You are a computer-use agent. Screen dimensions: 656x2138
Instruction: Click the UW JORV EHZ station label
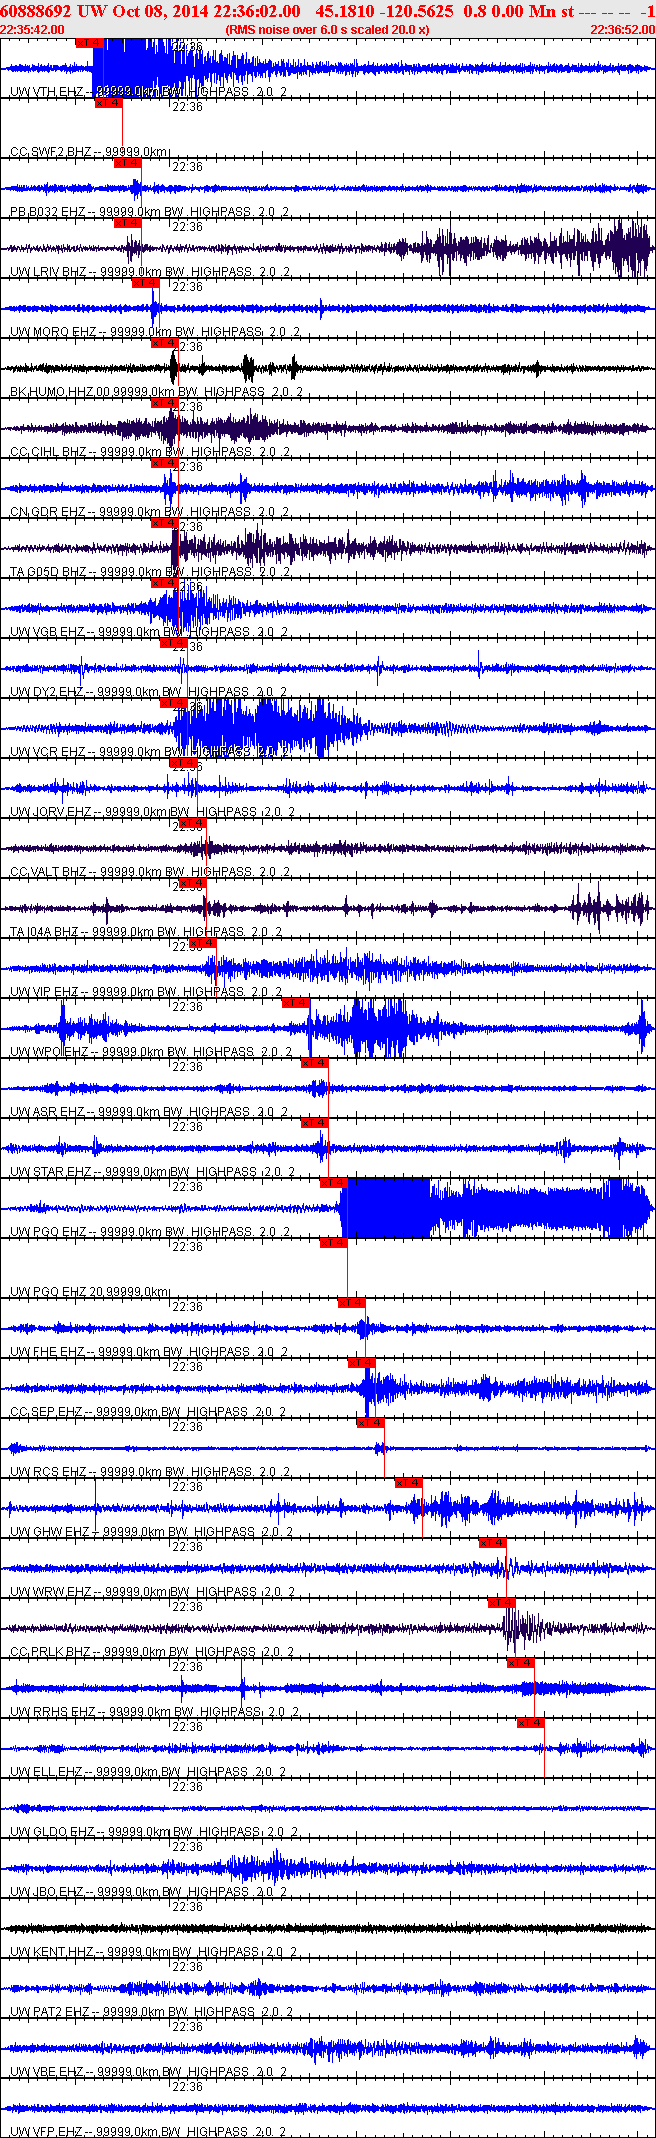pos(153,812)
